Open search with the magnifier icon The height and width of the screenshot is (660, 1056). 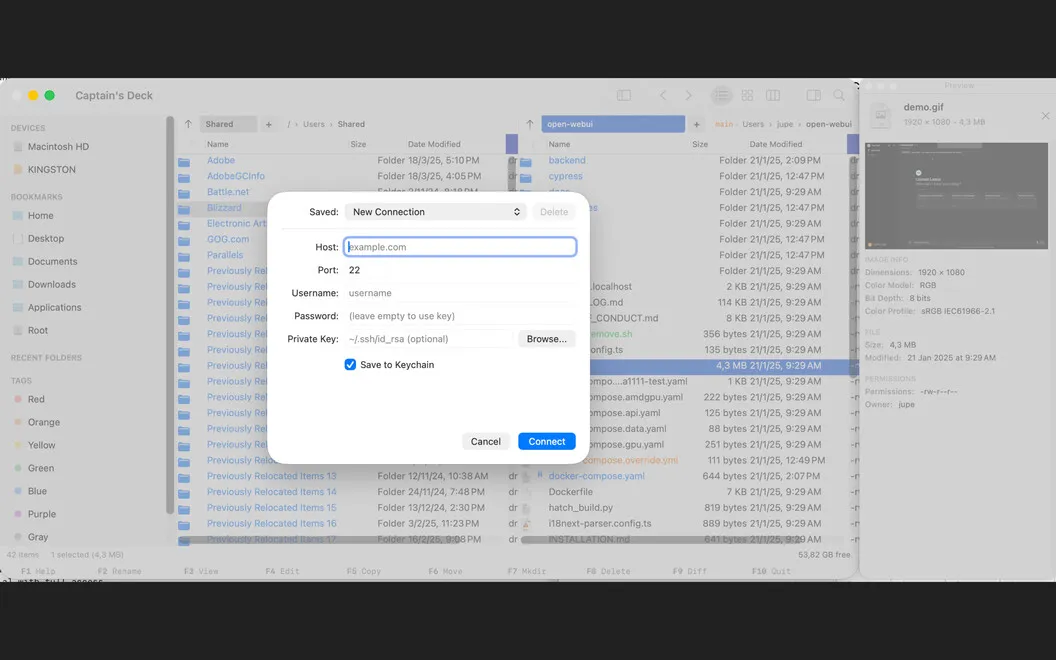point(839,96)
